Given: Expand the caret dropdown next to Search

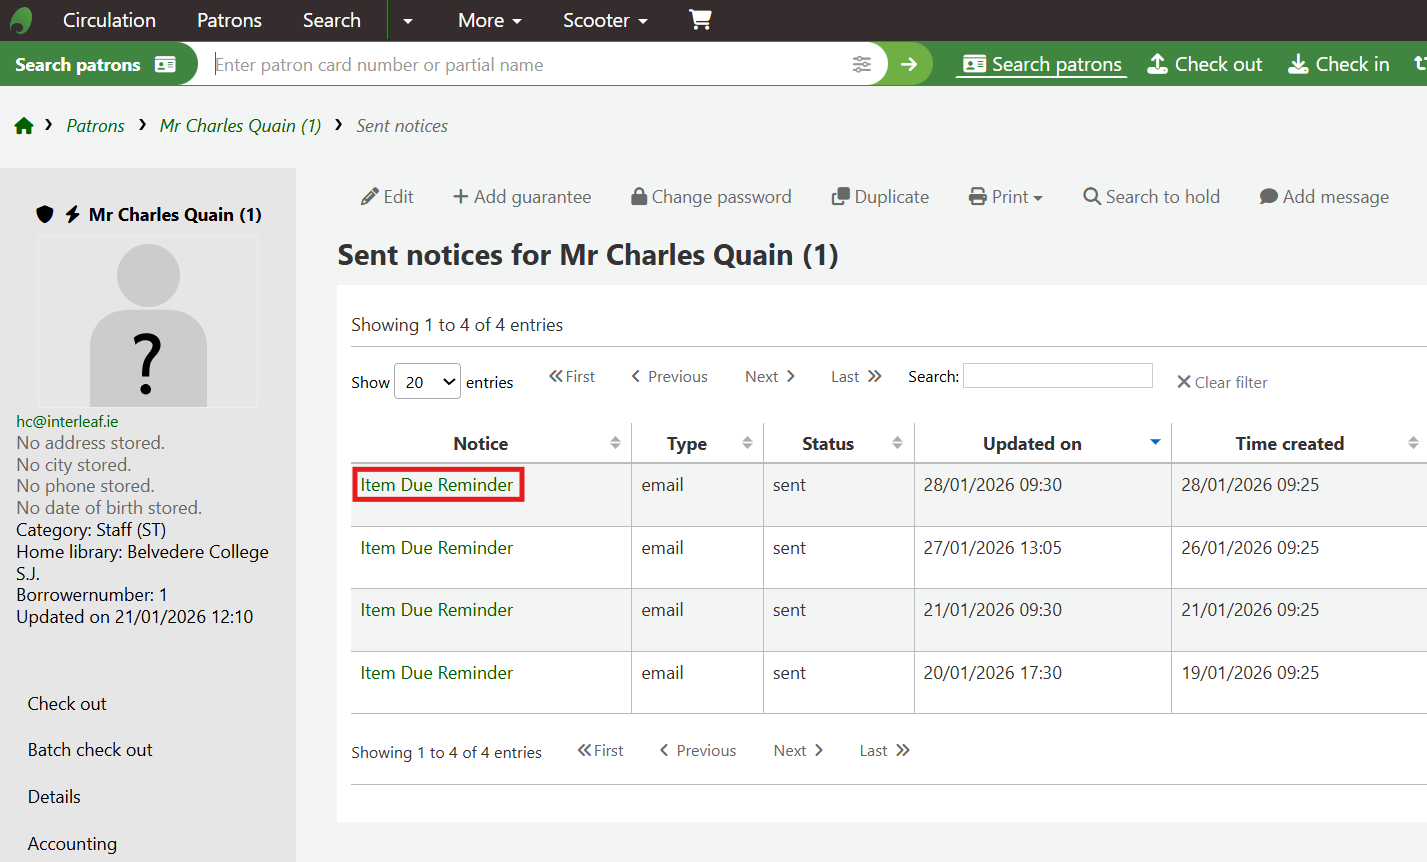Looking at the screenshot, I should click(x=407, y=21).
